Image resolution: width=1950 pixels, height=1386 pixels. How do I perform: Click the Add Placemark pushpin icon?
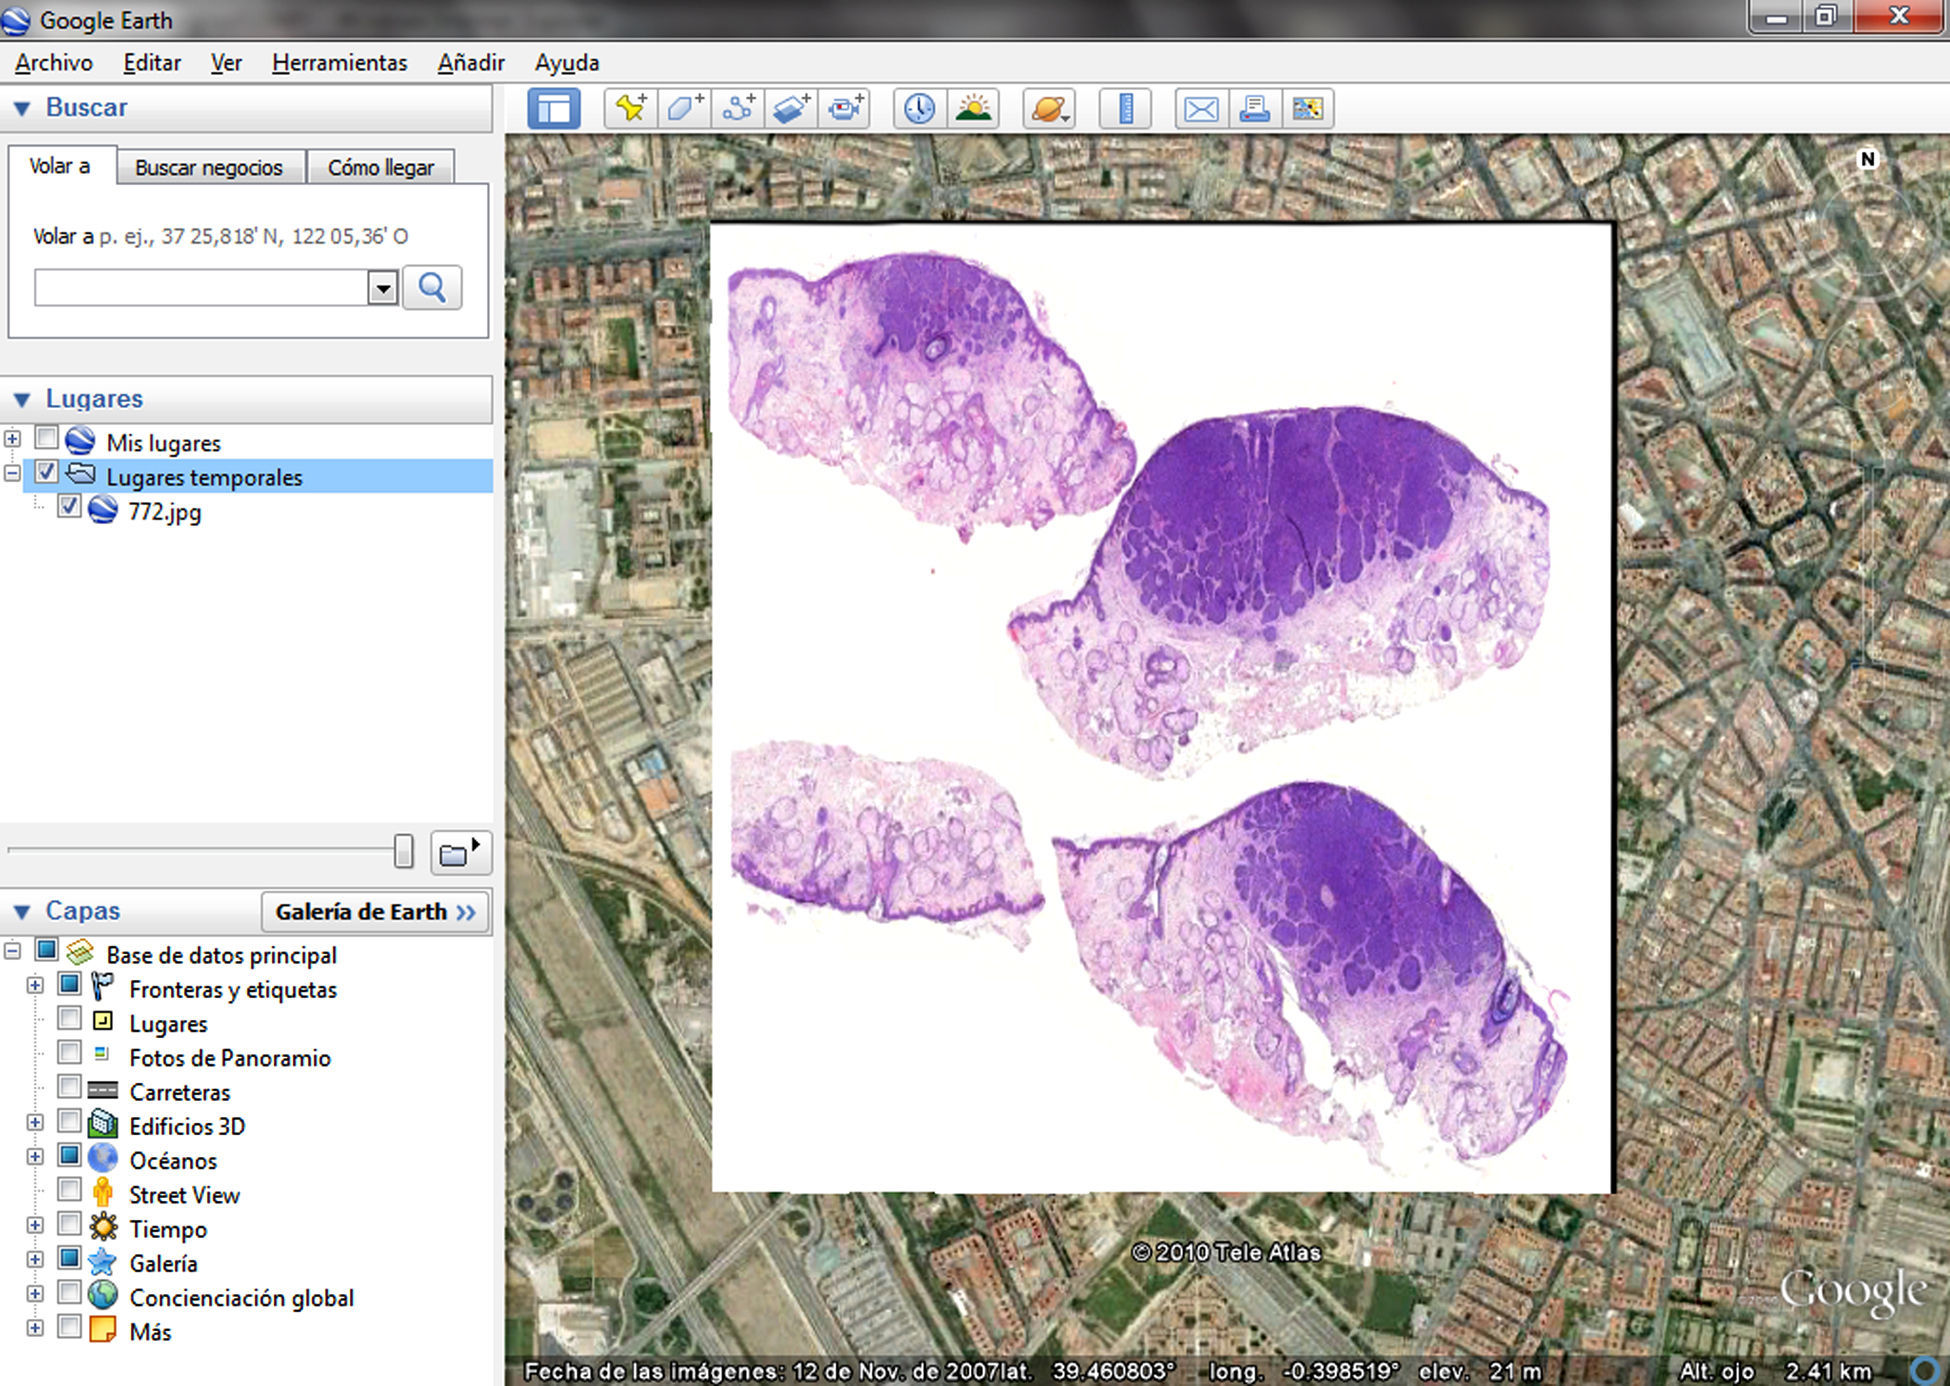630,108
